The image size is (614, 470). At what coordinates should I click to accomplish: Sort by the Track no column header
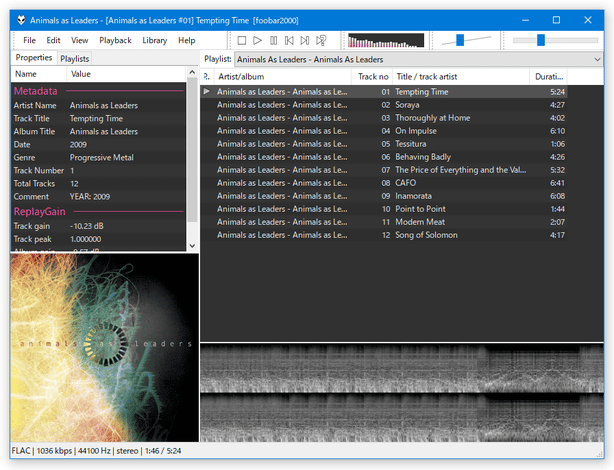click(x=373, y=77)
